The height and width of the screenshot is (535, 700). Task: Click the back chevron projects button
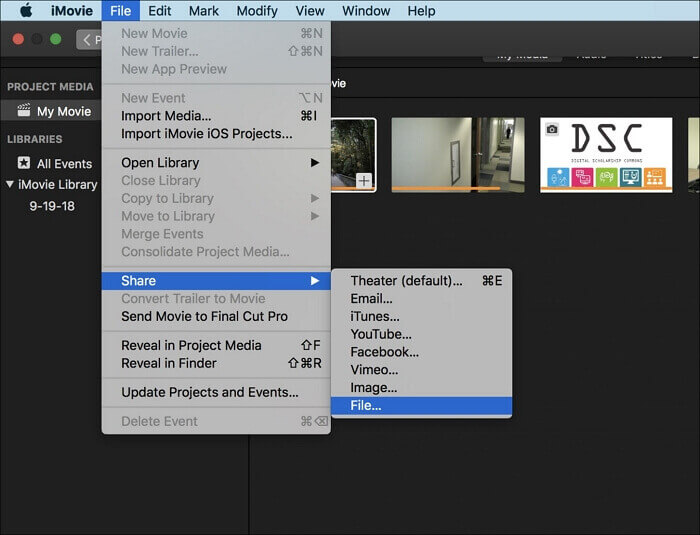coord(88,40)
